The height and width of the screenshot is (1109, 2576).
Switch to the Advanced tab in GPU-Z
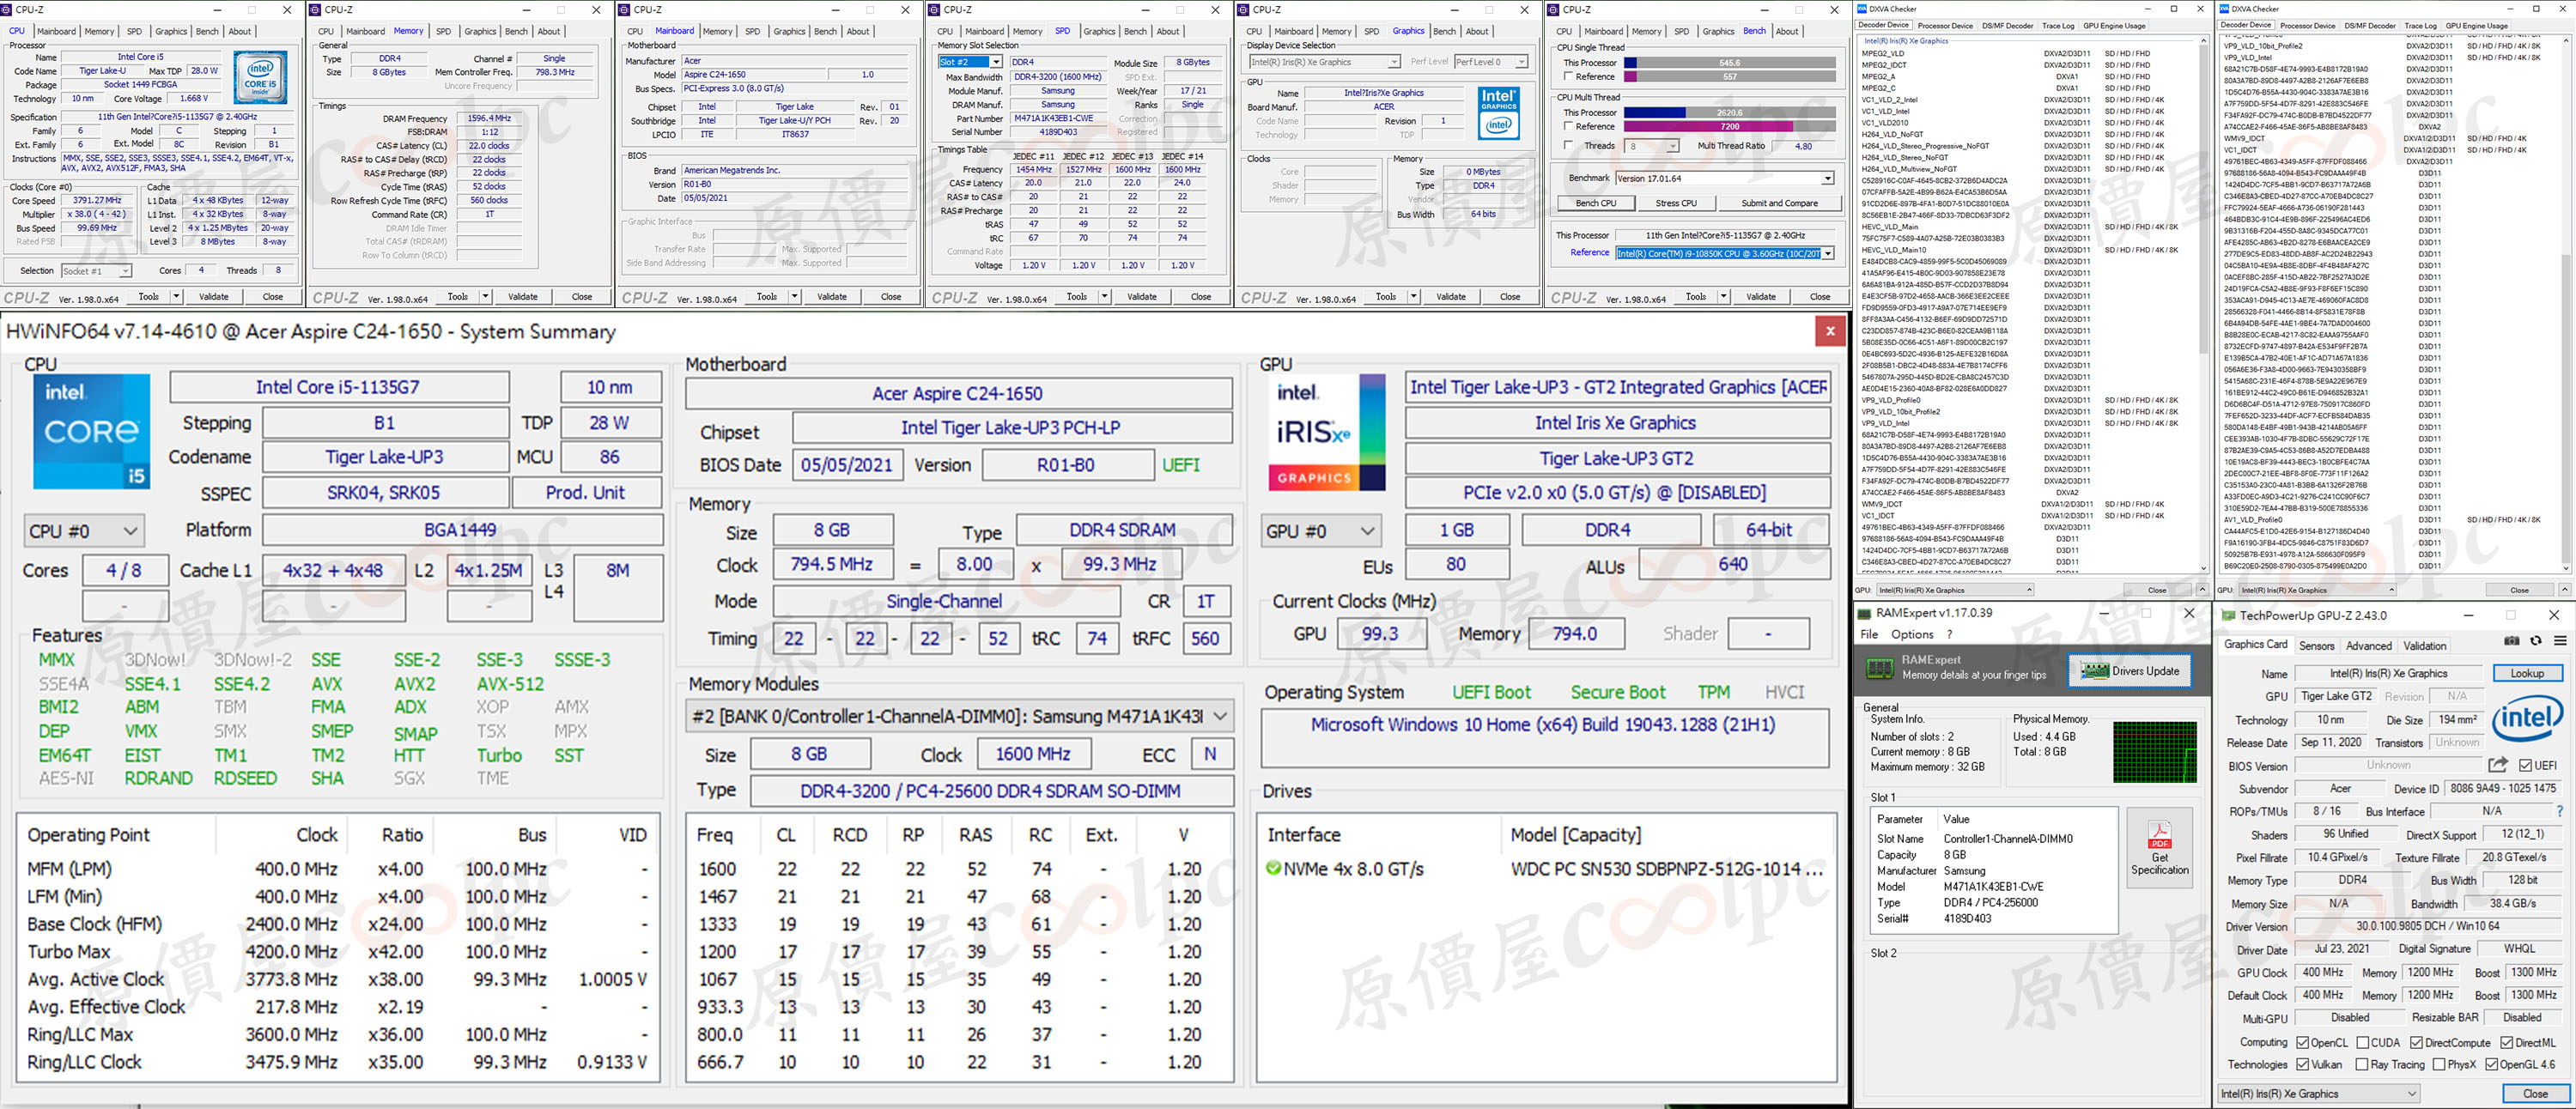[2368, 646]
